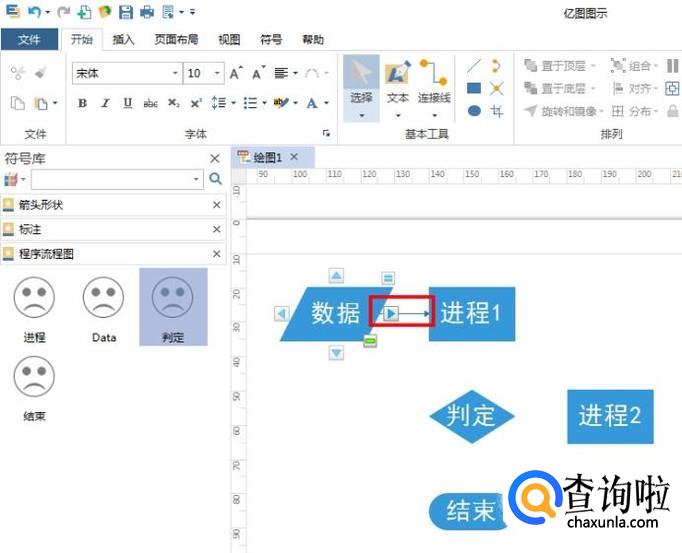The width and height of the screenshot is (682, 553).
Task: Switch to the 帮助 ribbon tab
Action: [313, 40]
